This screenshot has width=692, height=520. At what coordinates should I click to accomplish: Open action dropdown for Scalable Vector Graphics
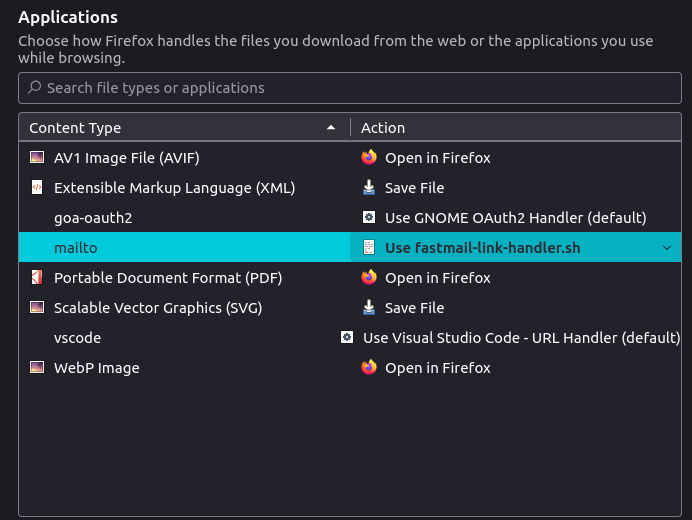pyautogui.click(x=515, y=308)
